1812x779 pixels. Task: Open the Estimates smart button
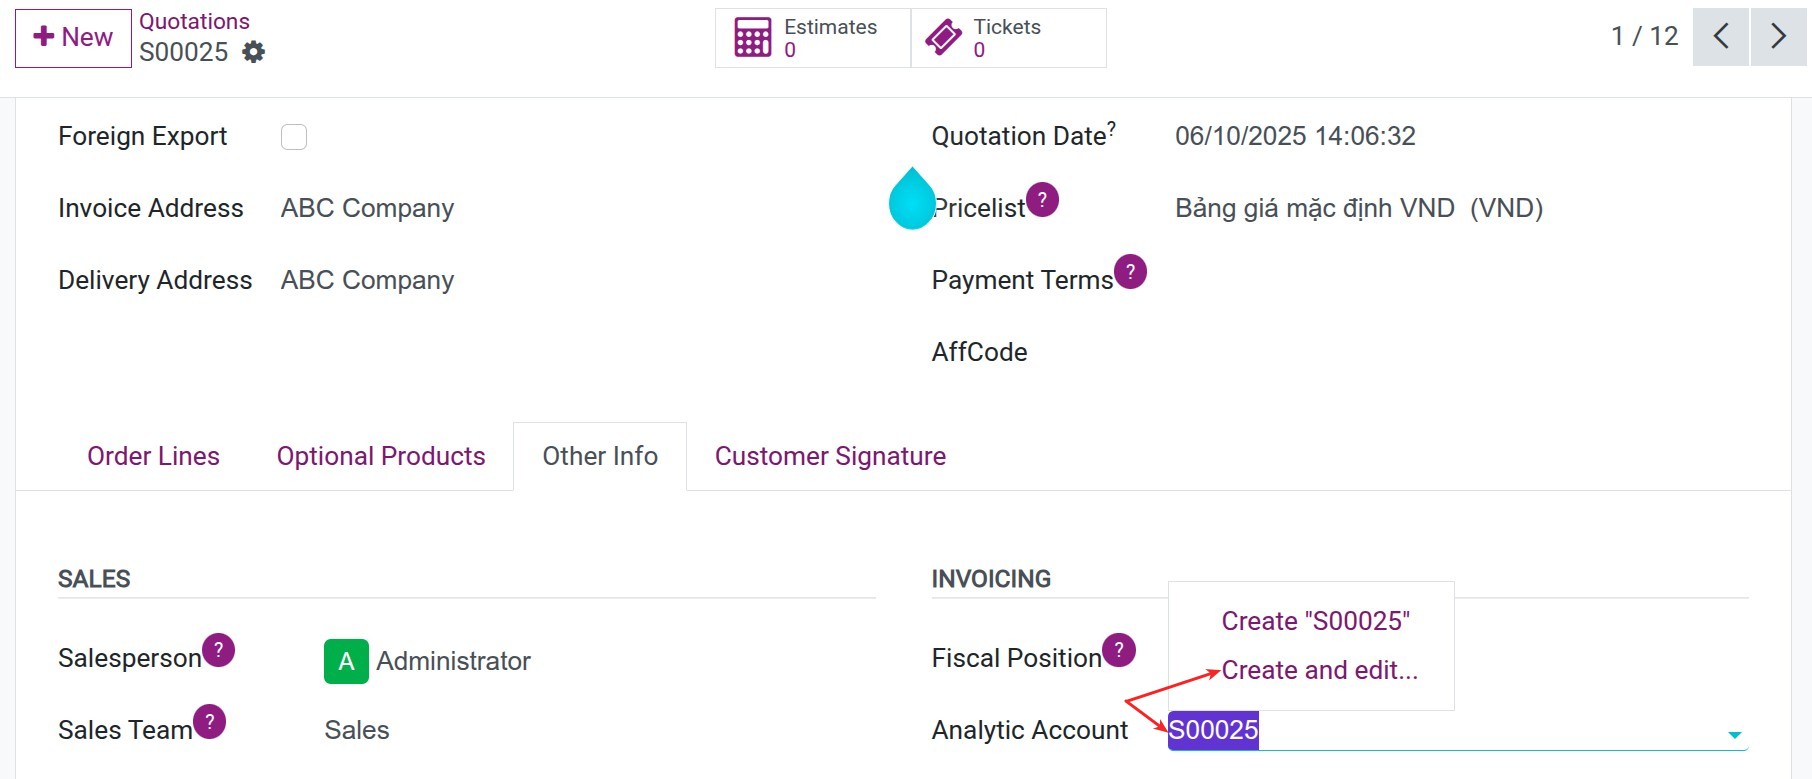coord(812,38)
